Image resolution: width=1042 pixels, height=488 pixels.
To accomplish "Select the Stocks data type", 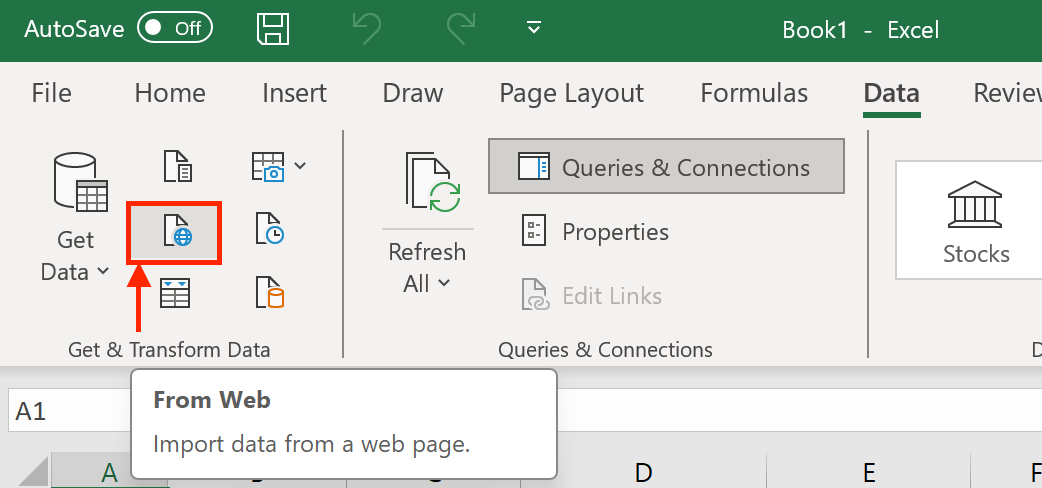I will tap(976, 221).
